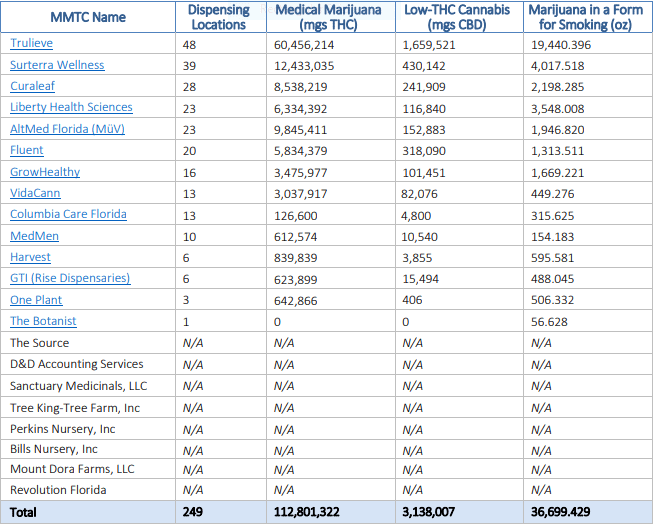Screen dimensions: 654x525
Task: Select CBD value 430,142
Action: pos(424,66)
